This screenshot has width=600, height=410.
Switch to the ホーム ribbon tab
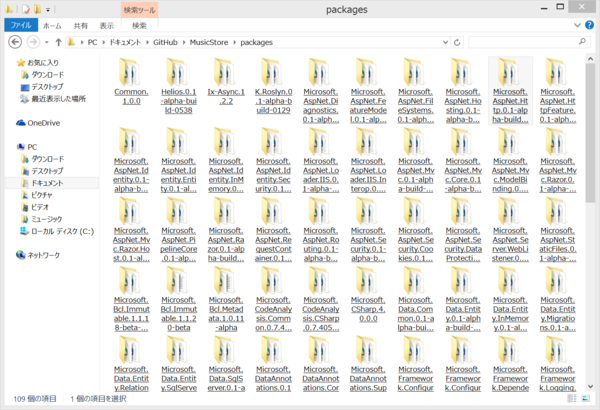tap(52, 26)
